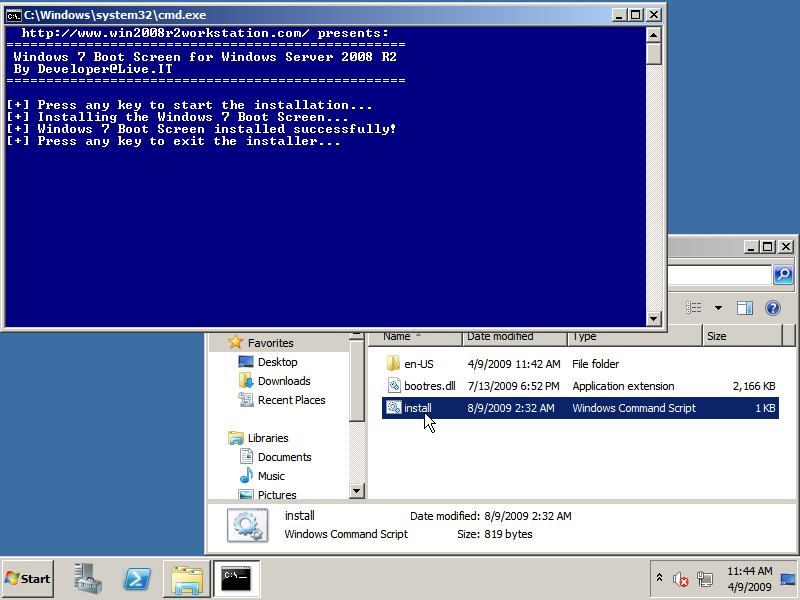Sort files by the Type column header
The width and height of the screenshot is (800, 600).
click(635, 337)
